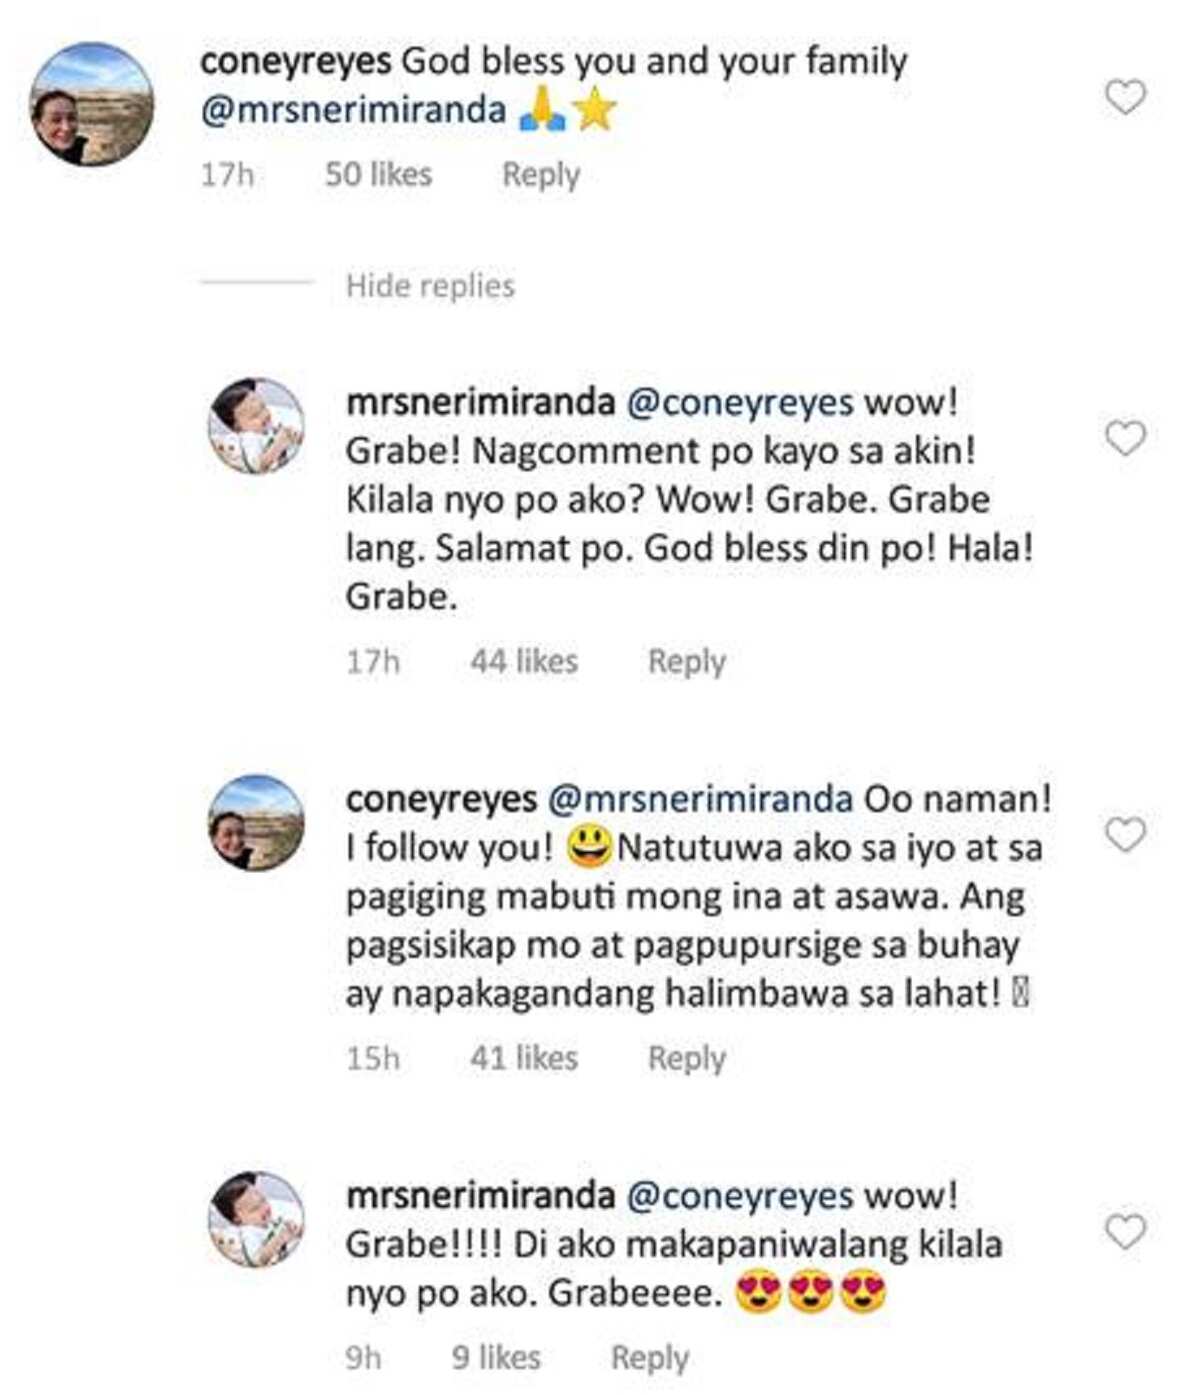This screenshot has width=1200, height=1395.
Task: Reply to the 44 likes comment
Action: (x=687, y=662)
